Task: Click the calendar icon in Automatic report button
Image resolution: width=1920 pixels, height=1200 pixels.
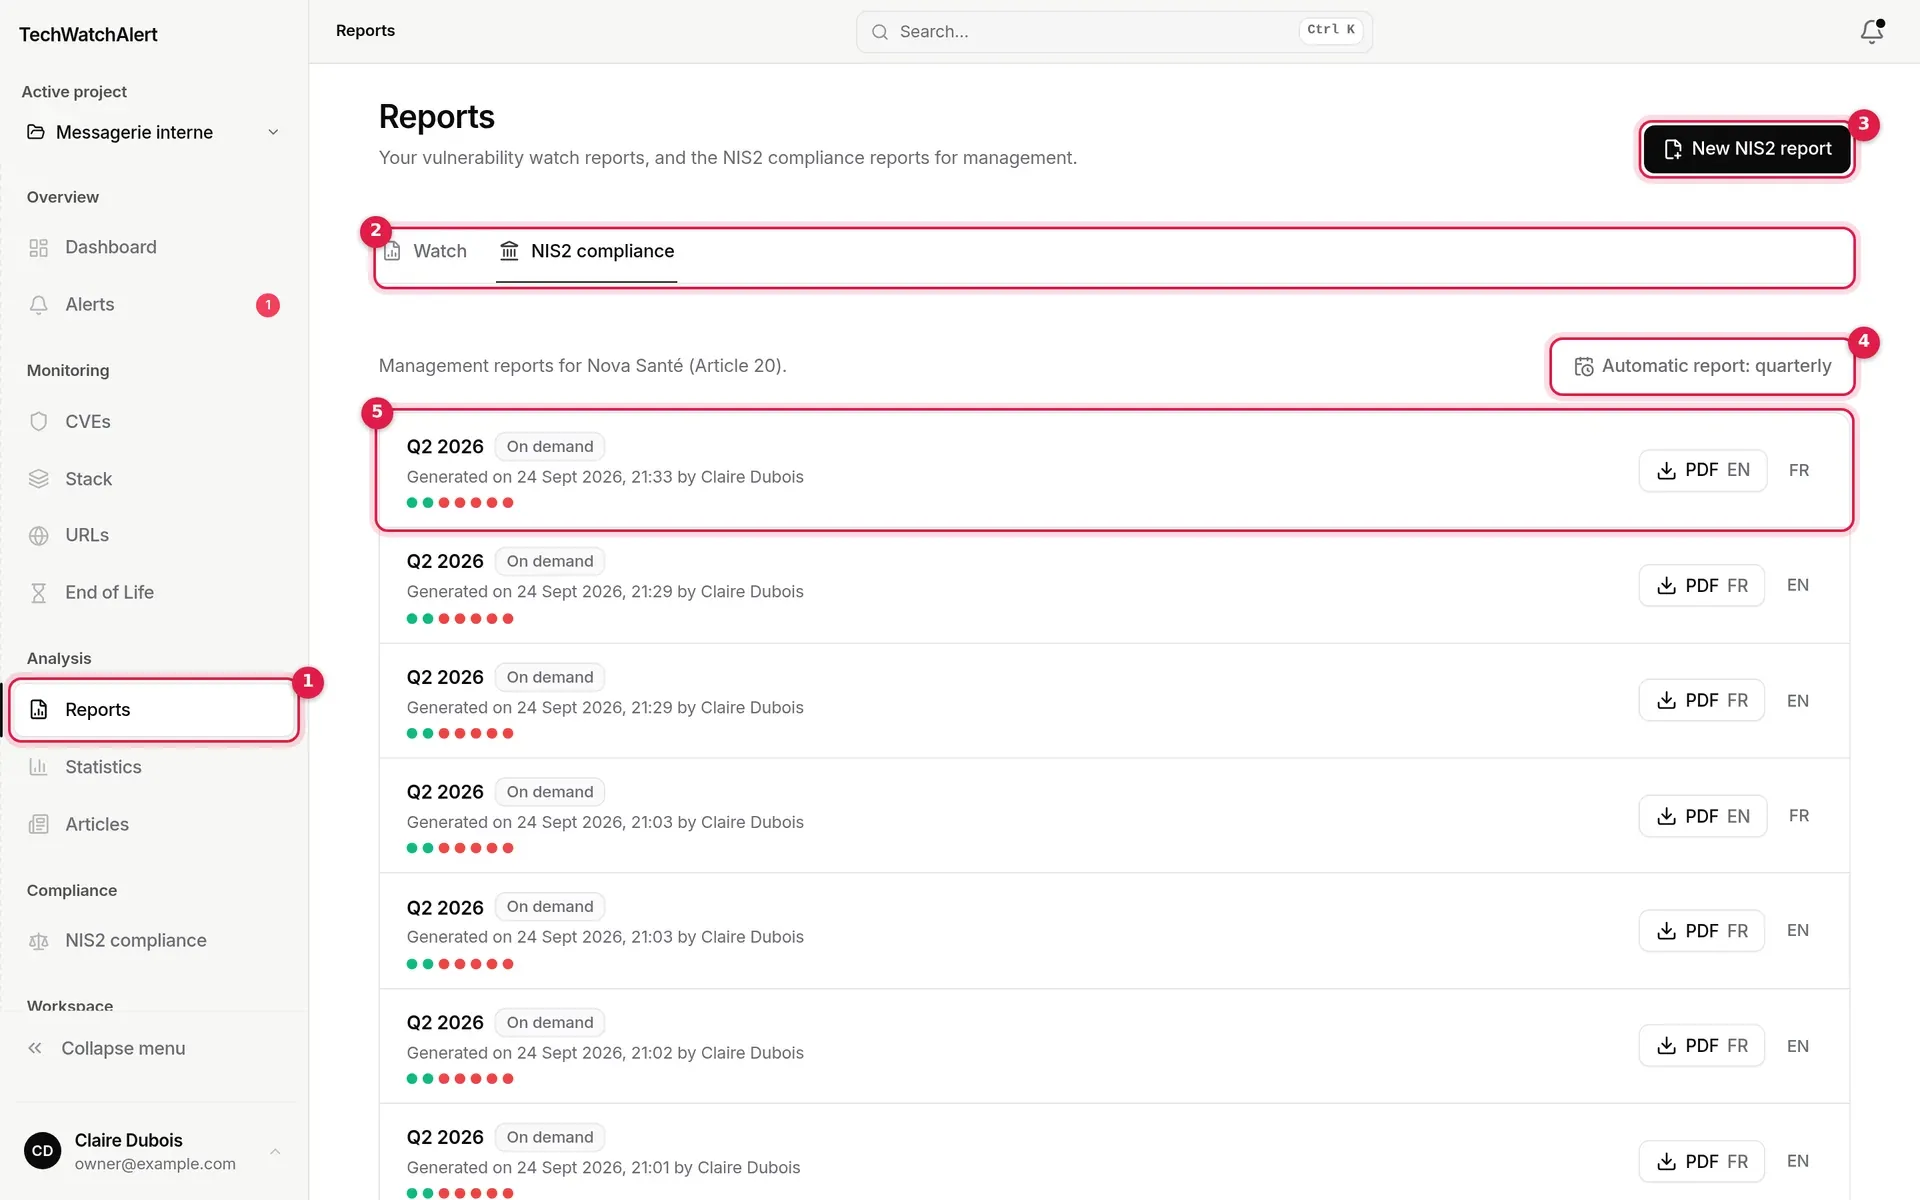Action: click(1584, 367)
